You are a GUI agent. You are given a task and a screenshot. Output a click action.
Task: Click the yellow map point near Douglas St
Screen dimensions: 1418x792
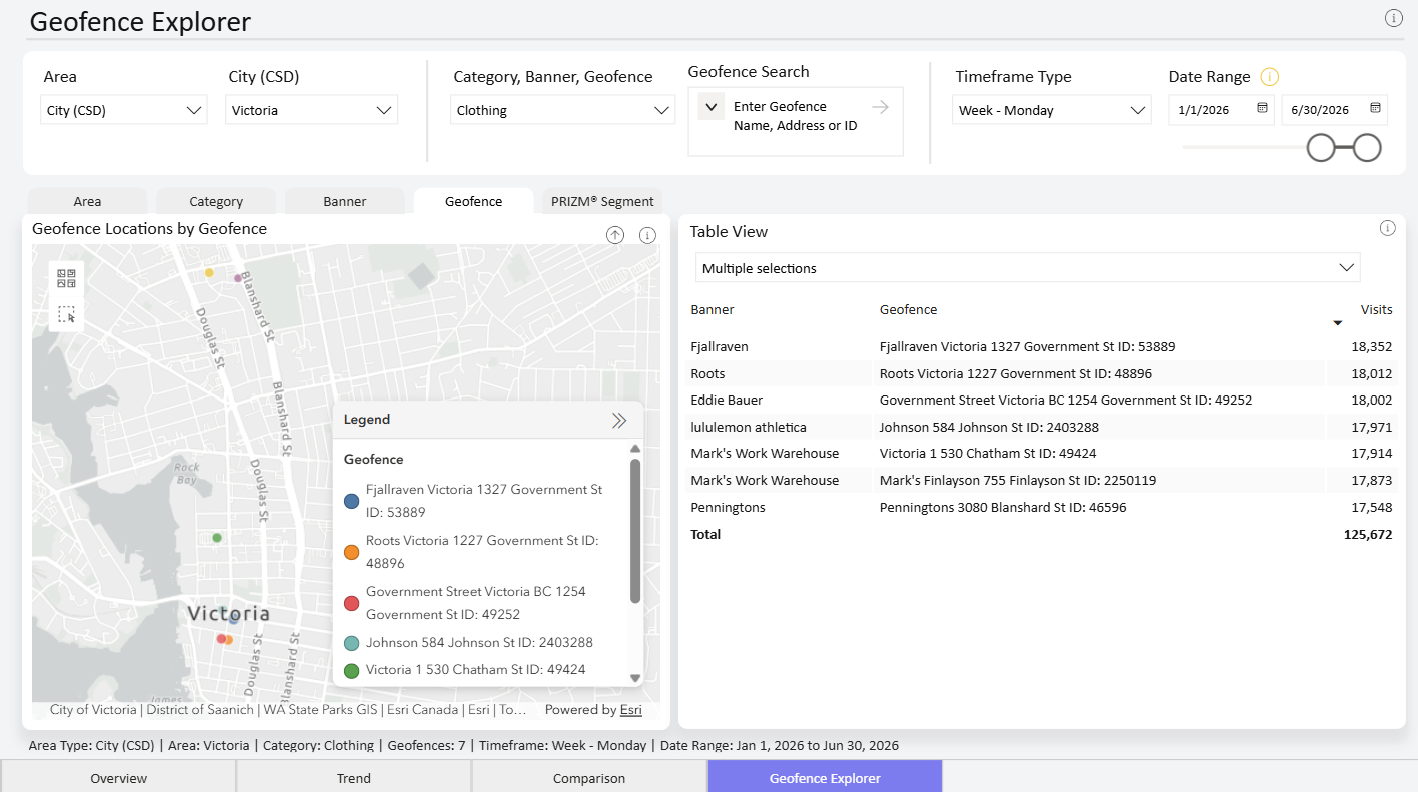click(209, 272)
